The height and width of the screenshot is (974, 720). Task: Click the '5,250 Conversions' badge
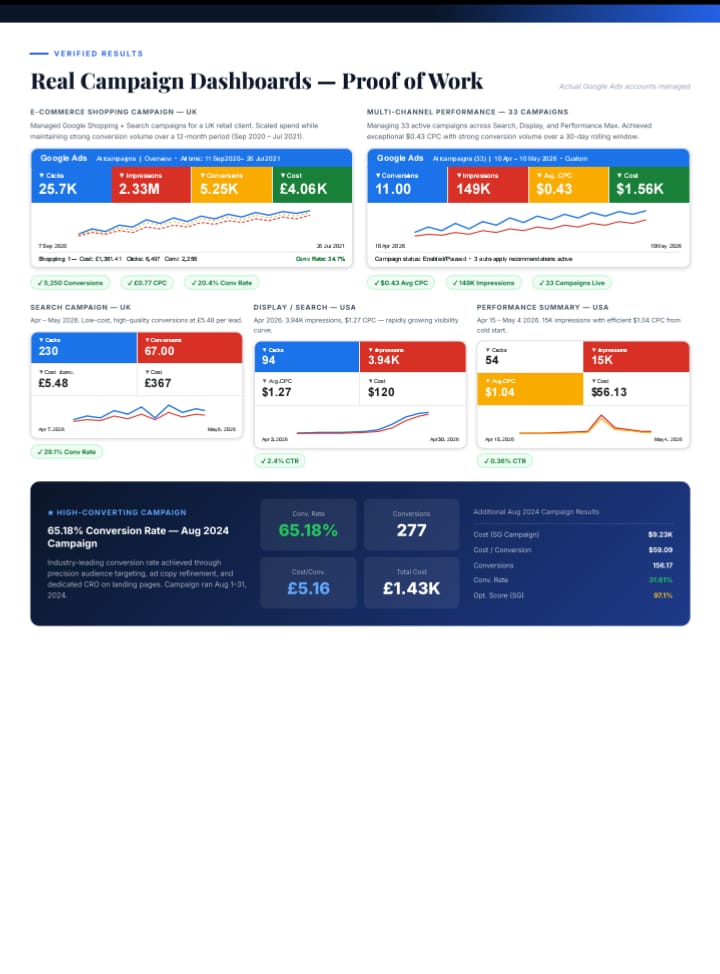click(70, 283)
